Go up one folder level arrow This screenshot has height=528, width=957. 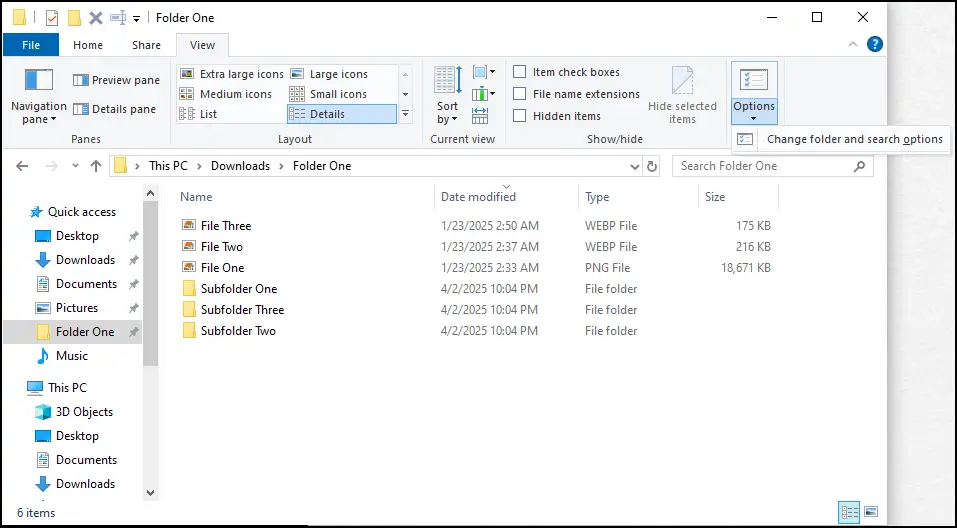click(96, 166)
